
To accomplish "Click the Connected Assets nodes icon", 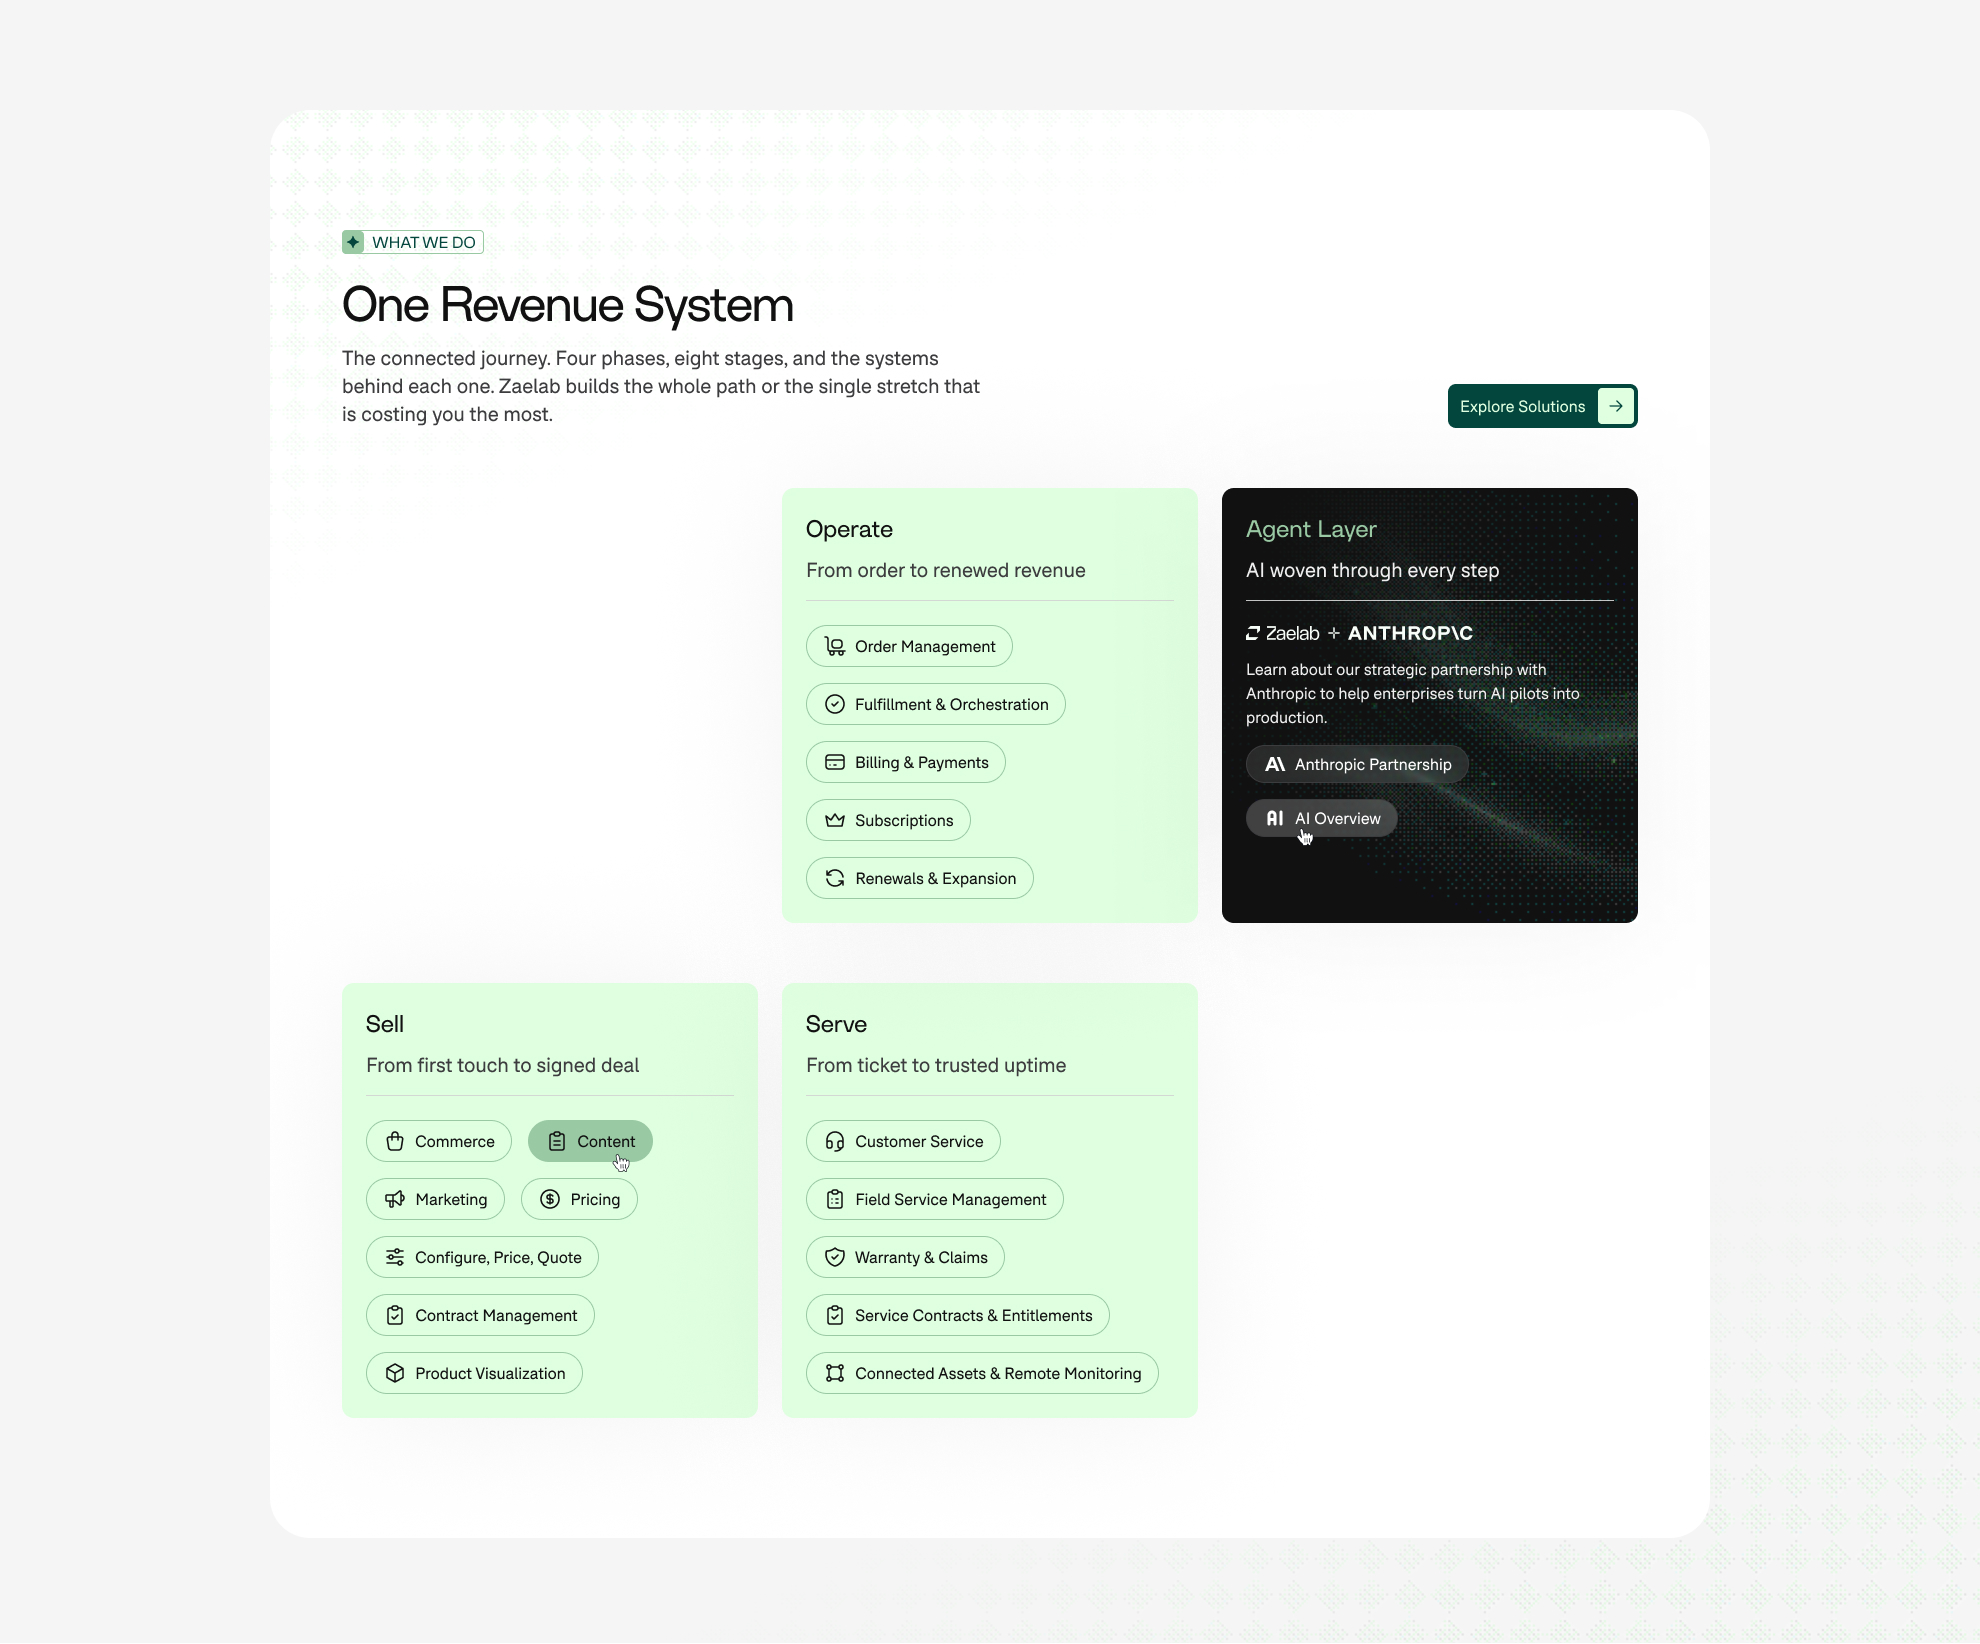I will coord(835,1374).
